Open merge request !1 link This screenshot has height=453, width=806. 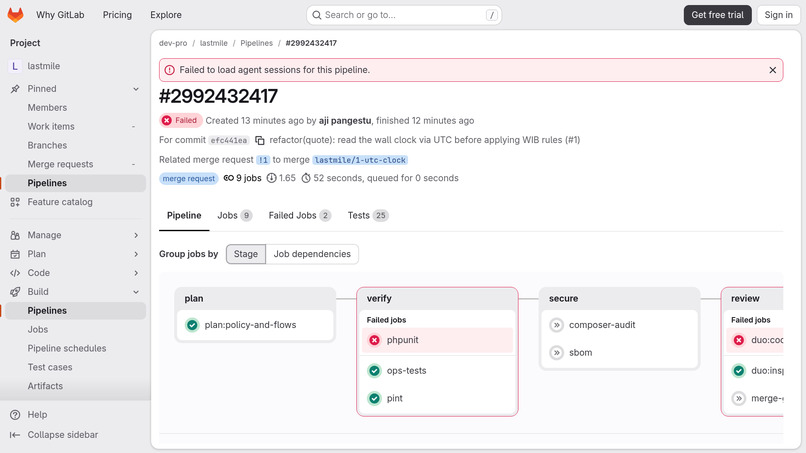pos(263,160)
